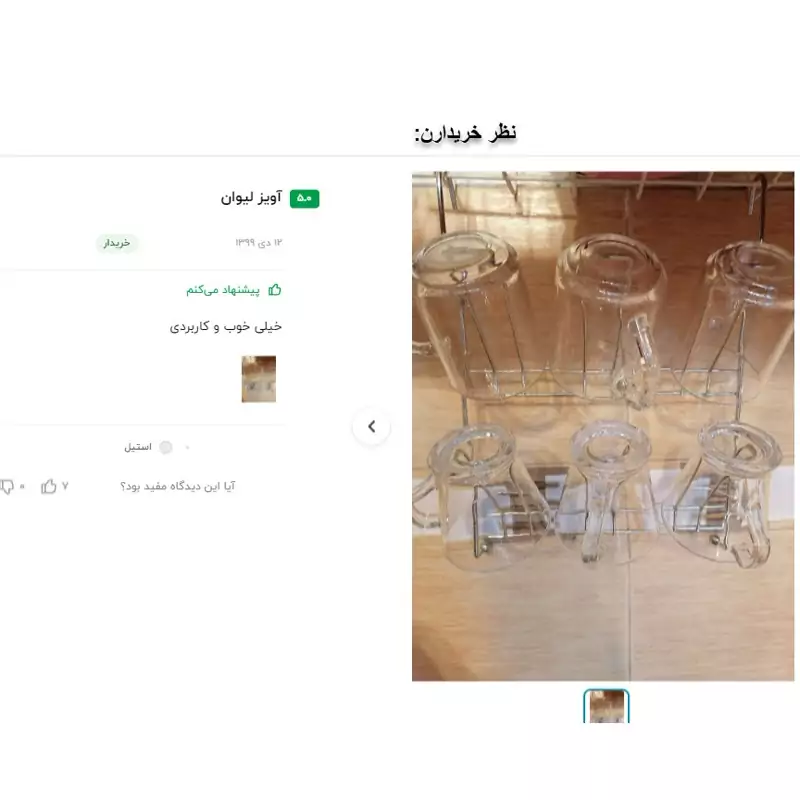800x800 pixels.
Task: Select the thumbnail below the main photo
Action: click(x=606, y=706)
